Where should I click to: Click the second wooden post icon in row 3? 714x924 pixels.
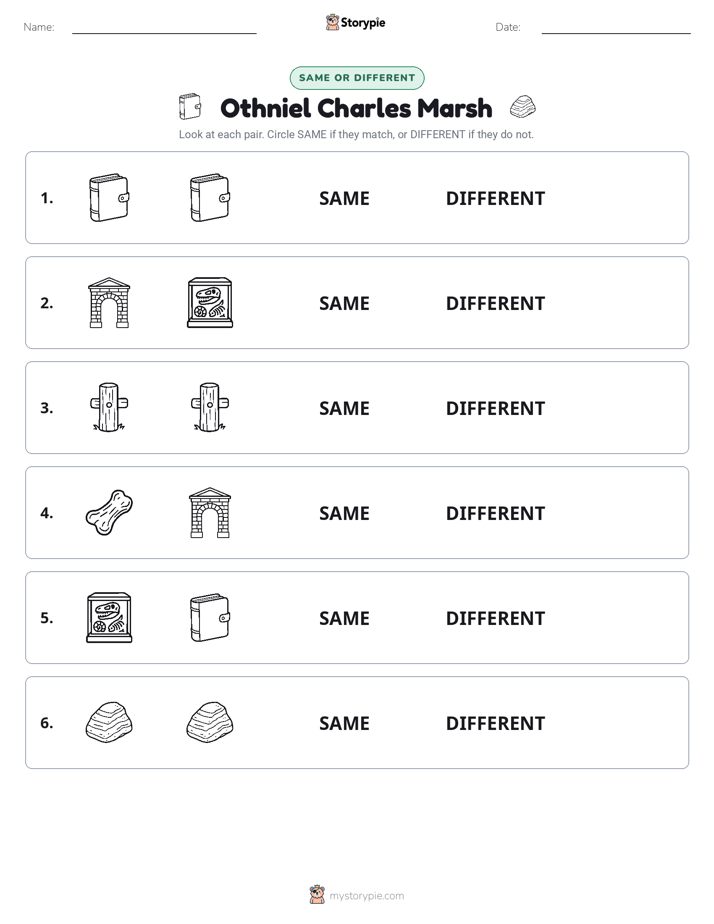(x=210, y=408)
